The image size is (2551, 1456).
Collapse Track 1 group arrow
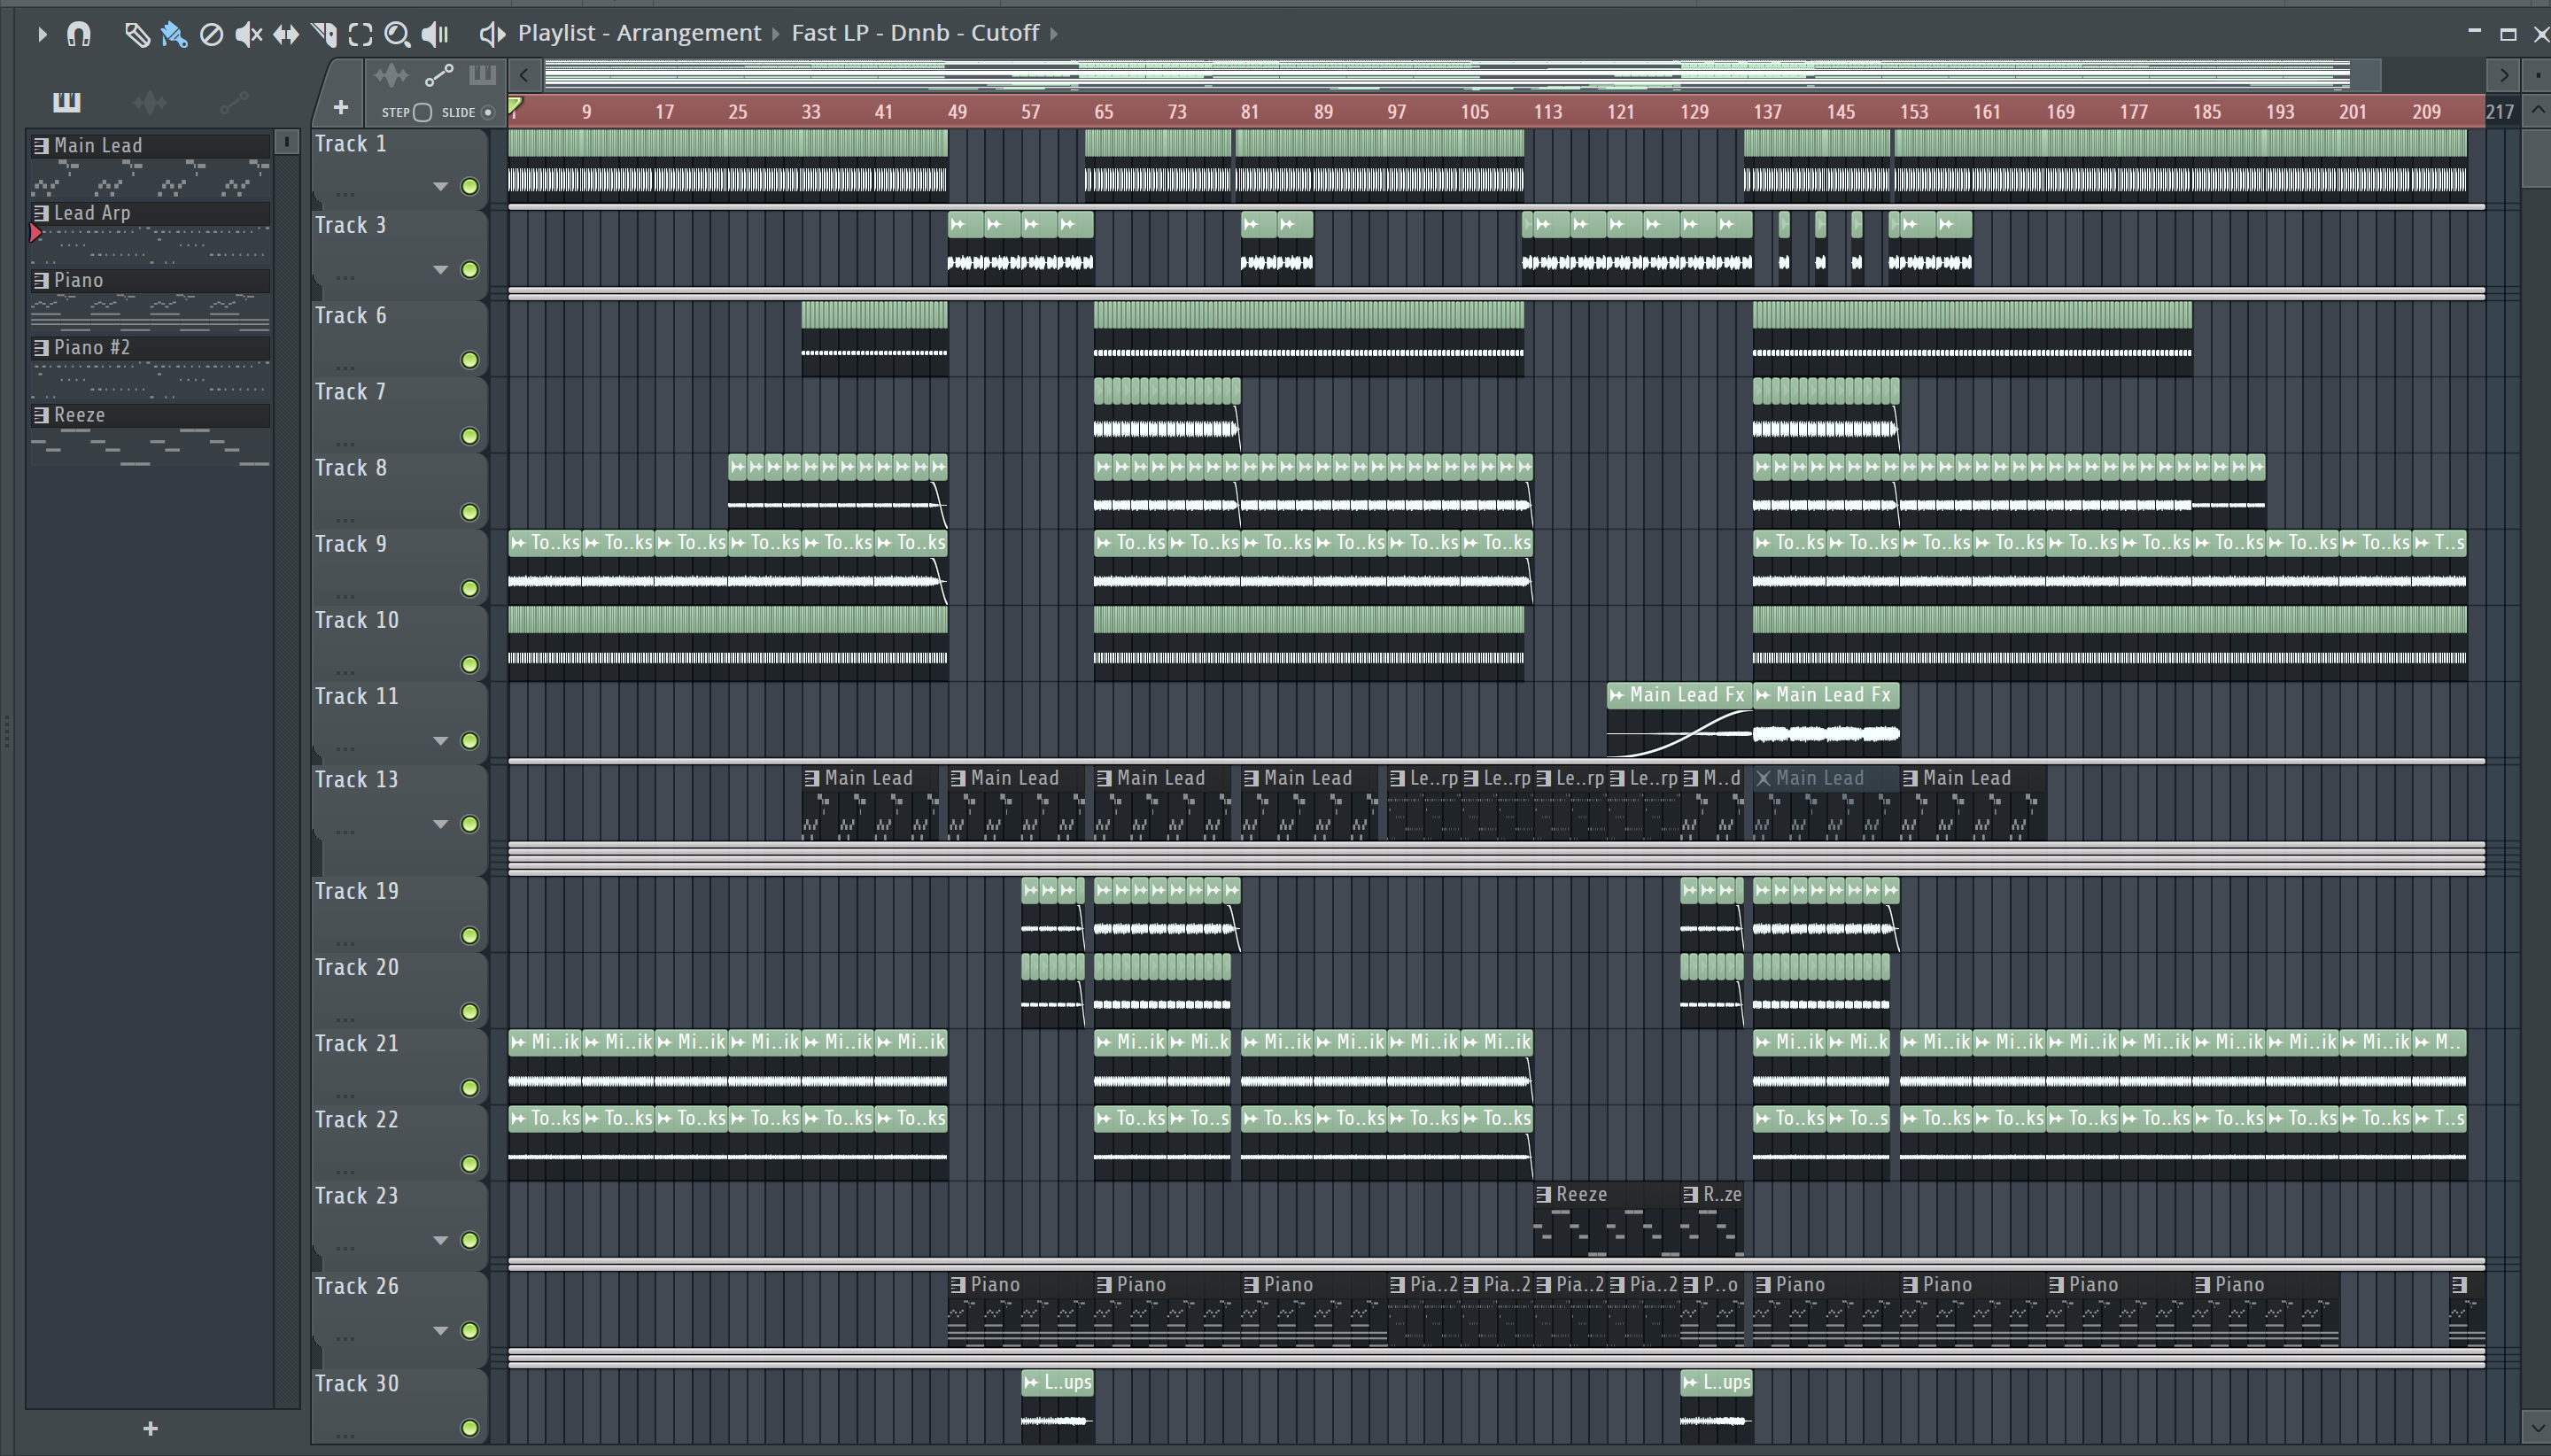pos(440,187)
